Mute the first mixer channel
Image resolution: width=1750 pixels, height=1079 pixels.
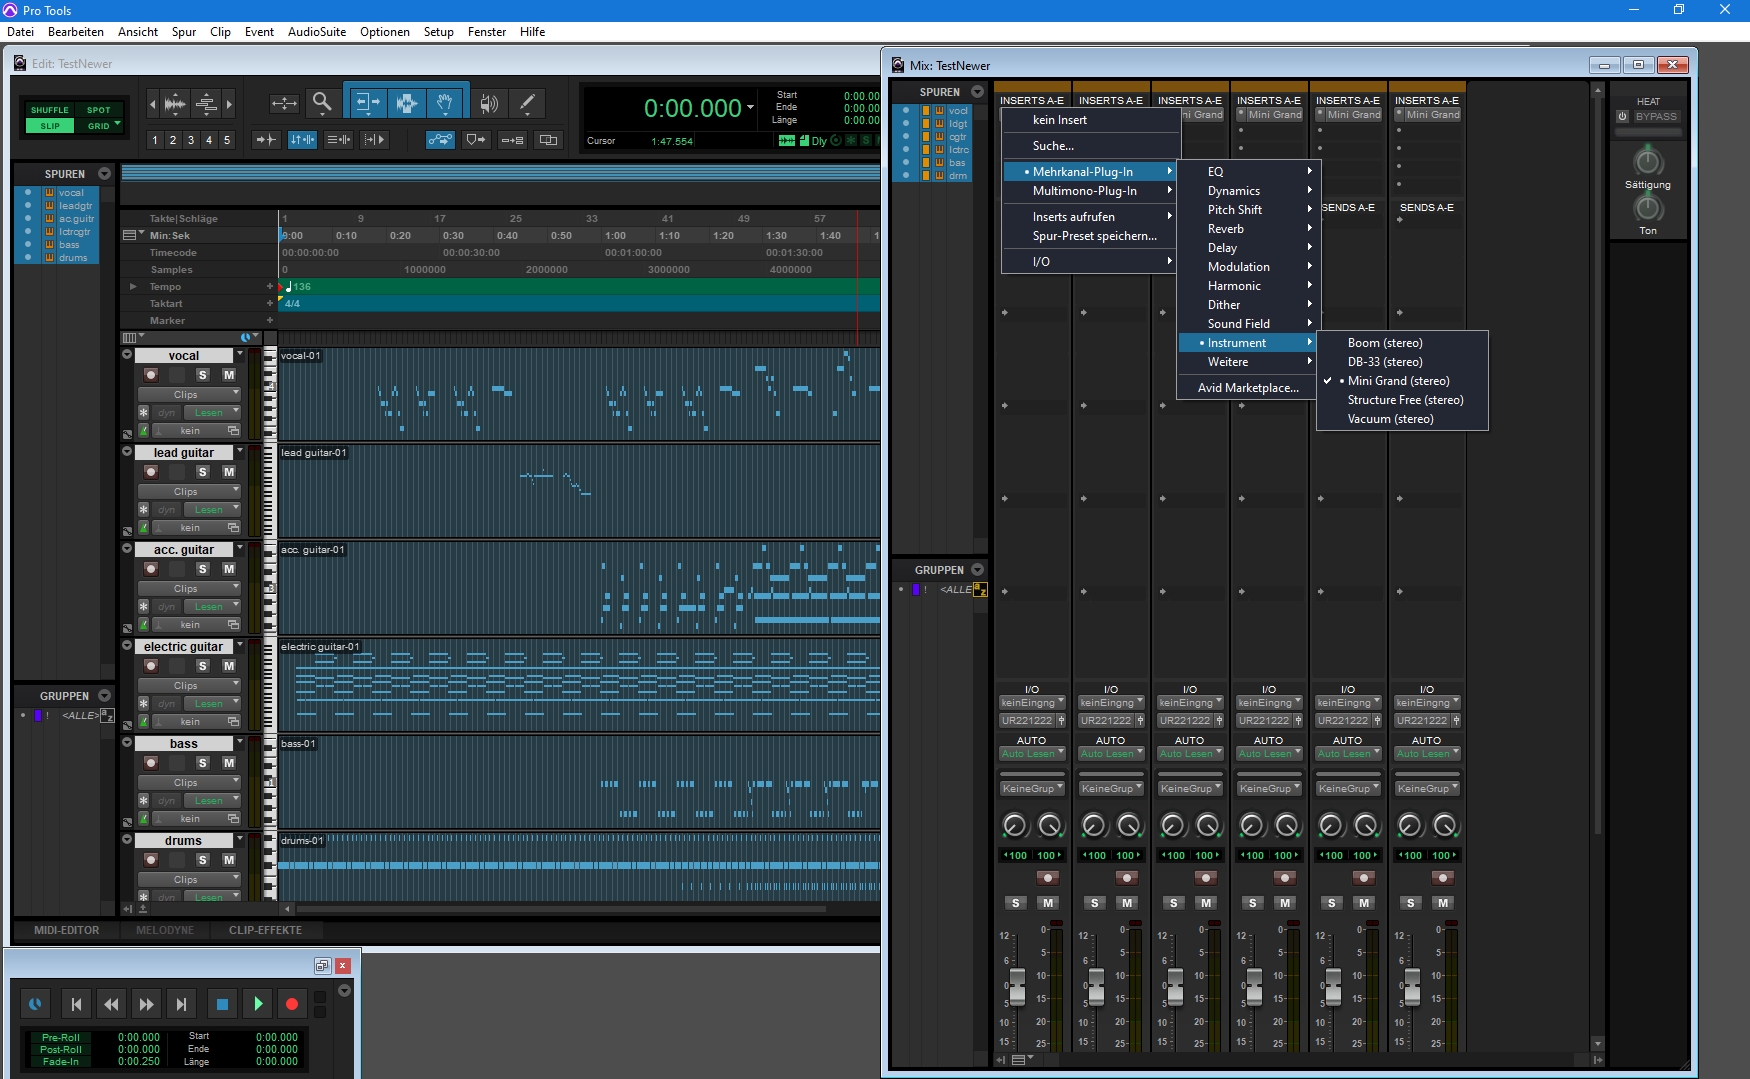[1047, 903]
